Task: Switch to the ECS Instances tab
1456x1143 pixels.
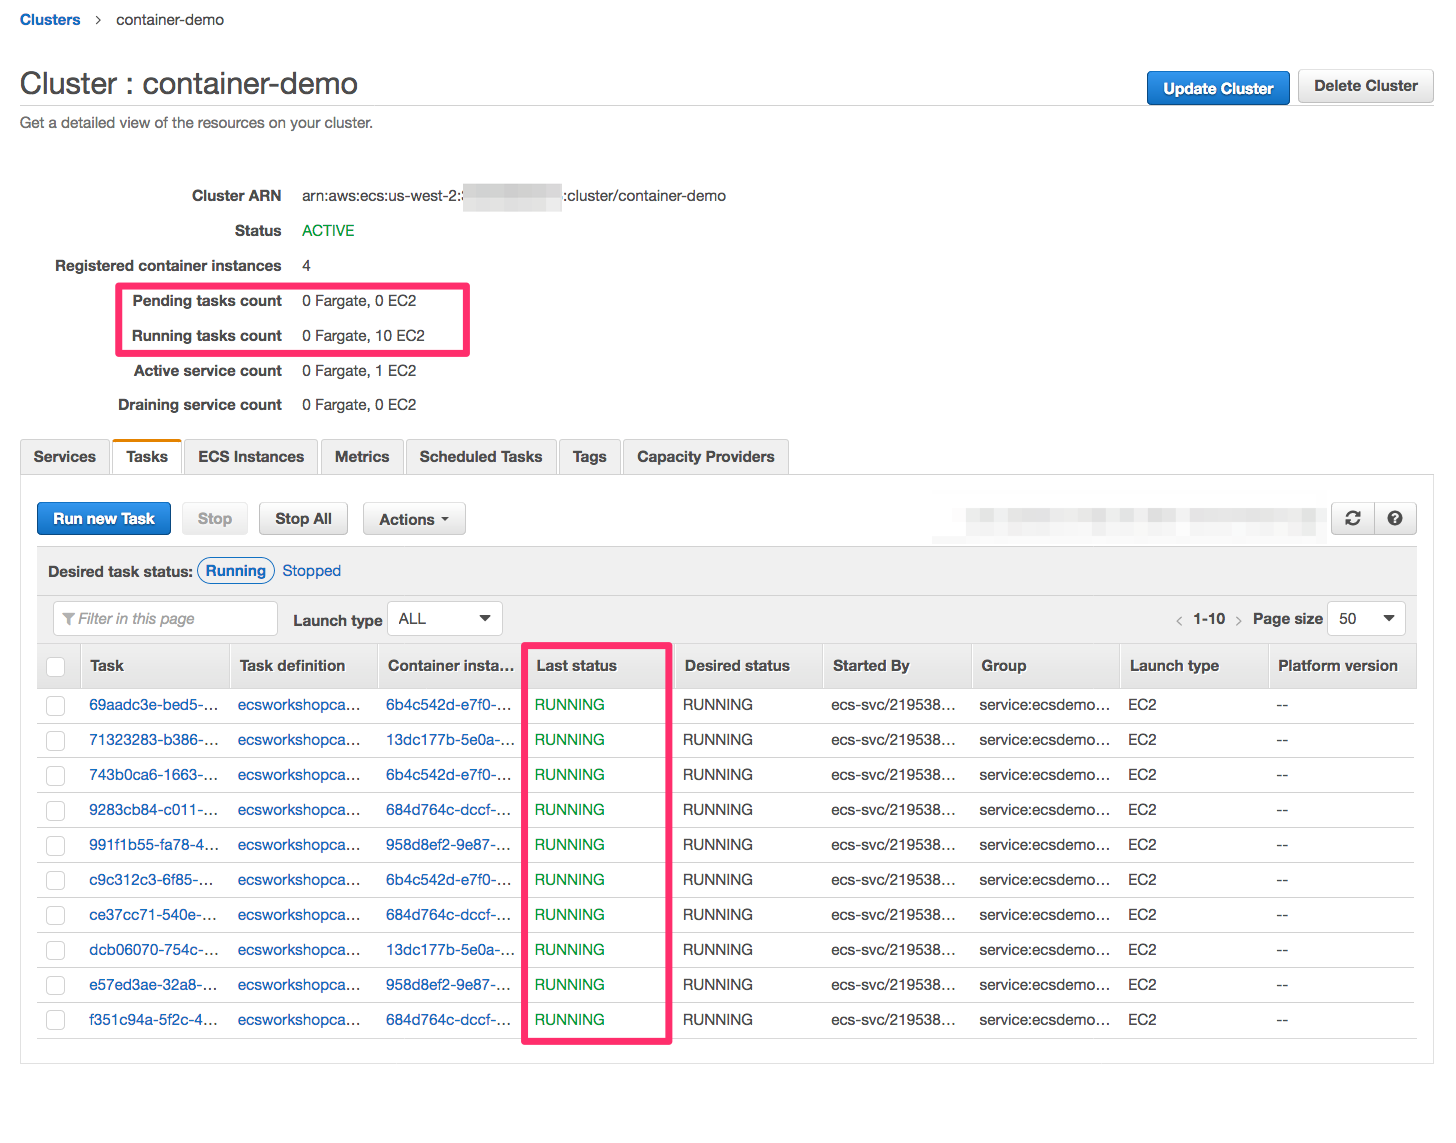Action: [251, 457]
